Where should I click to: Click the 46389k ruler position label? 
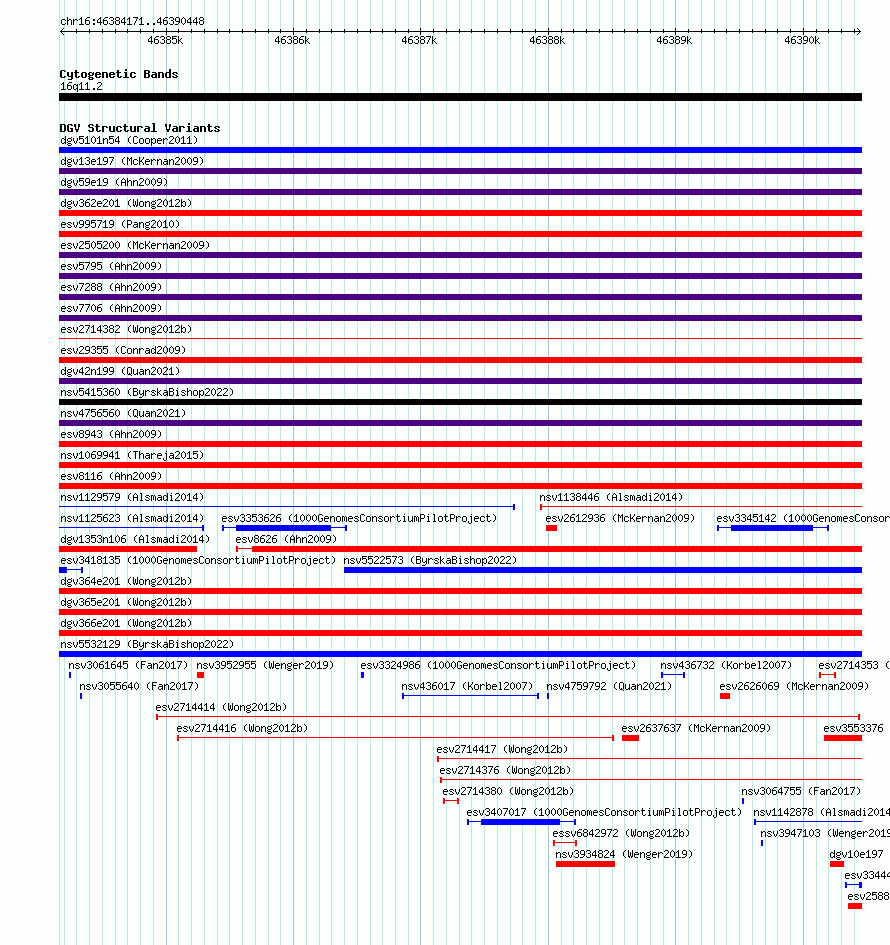coord(674,40)
